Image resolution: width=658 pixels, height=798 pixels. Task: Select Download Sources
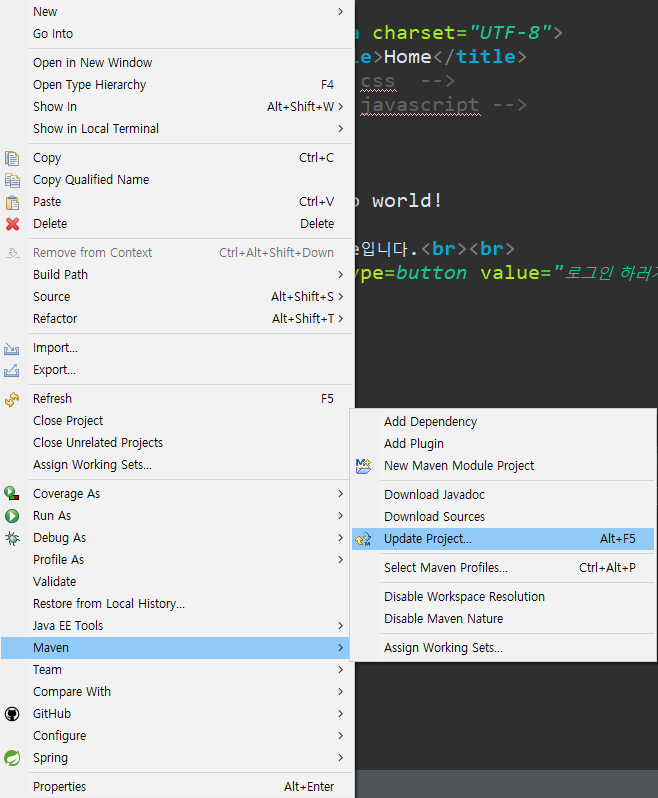pos(435,517)
